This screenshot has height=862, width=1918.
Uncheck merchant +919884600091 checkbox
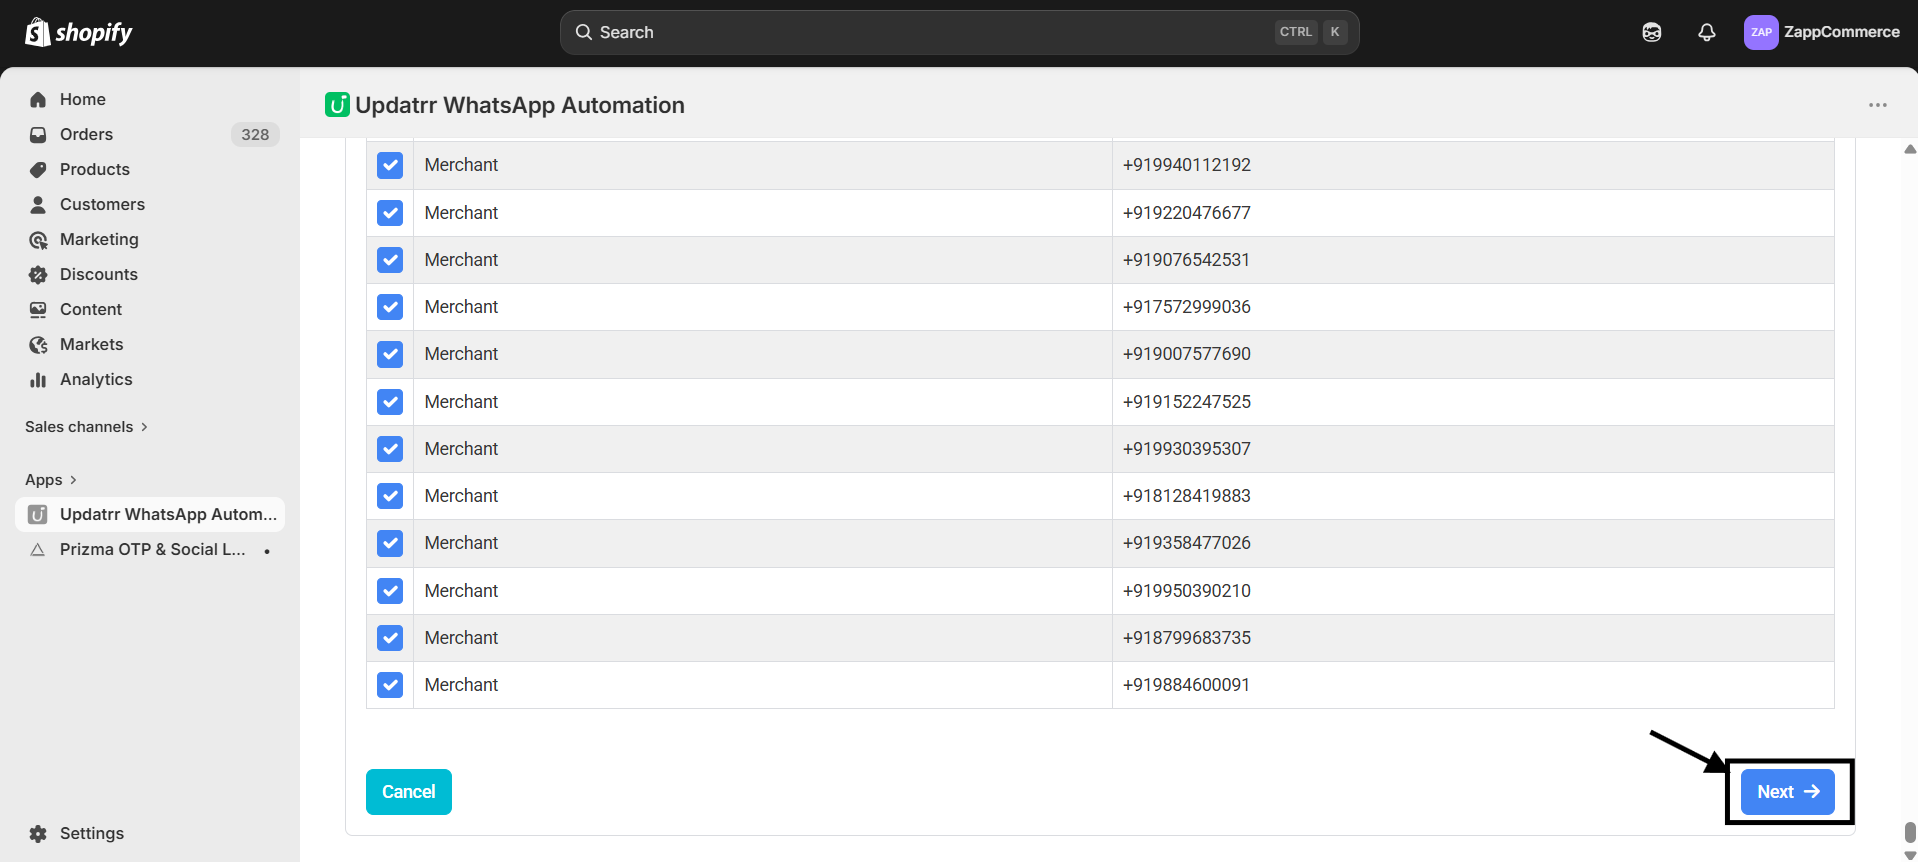tap(390, 685)
